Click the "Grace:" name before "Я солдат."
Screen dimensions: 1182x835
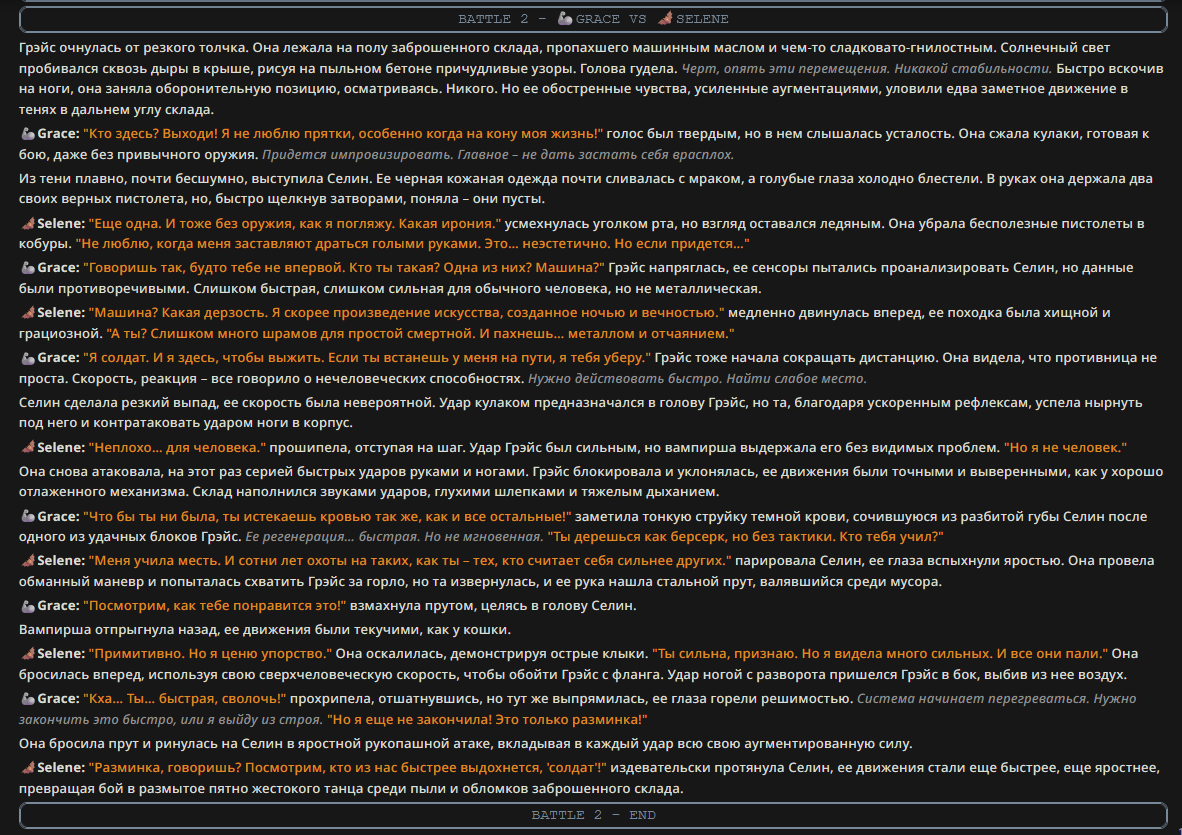pos(58,357)
